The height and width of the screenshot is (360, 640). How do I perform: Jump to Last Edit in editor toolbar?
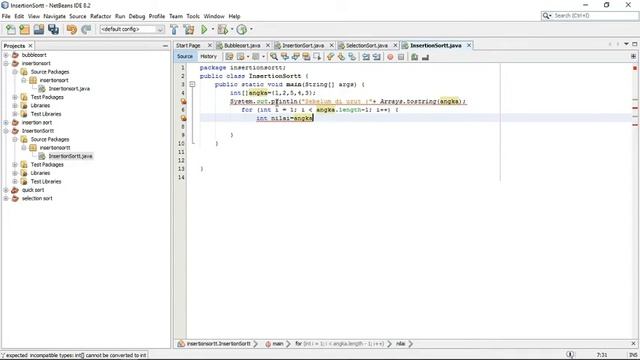click(229, 57)
